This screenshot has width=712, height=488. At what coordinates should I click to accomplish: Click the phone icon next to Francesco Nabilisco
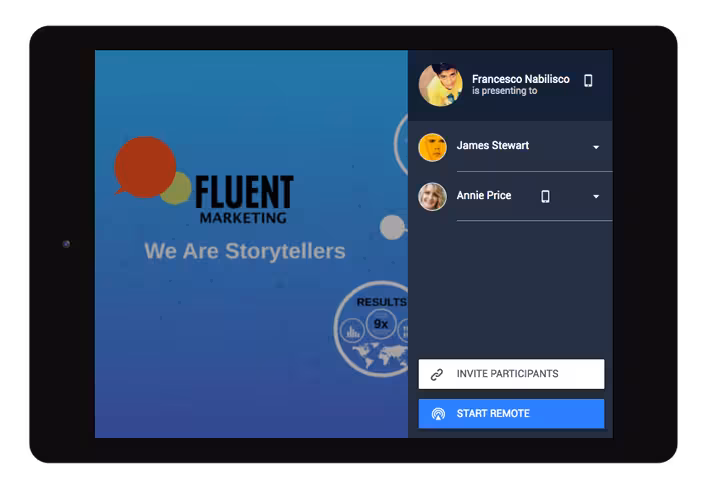[x=588, y=81]
